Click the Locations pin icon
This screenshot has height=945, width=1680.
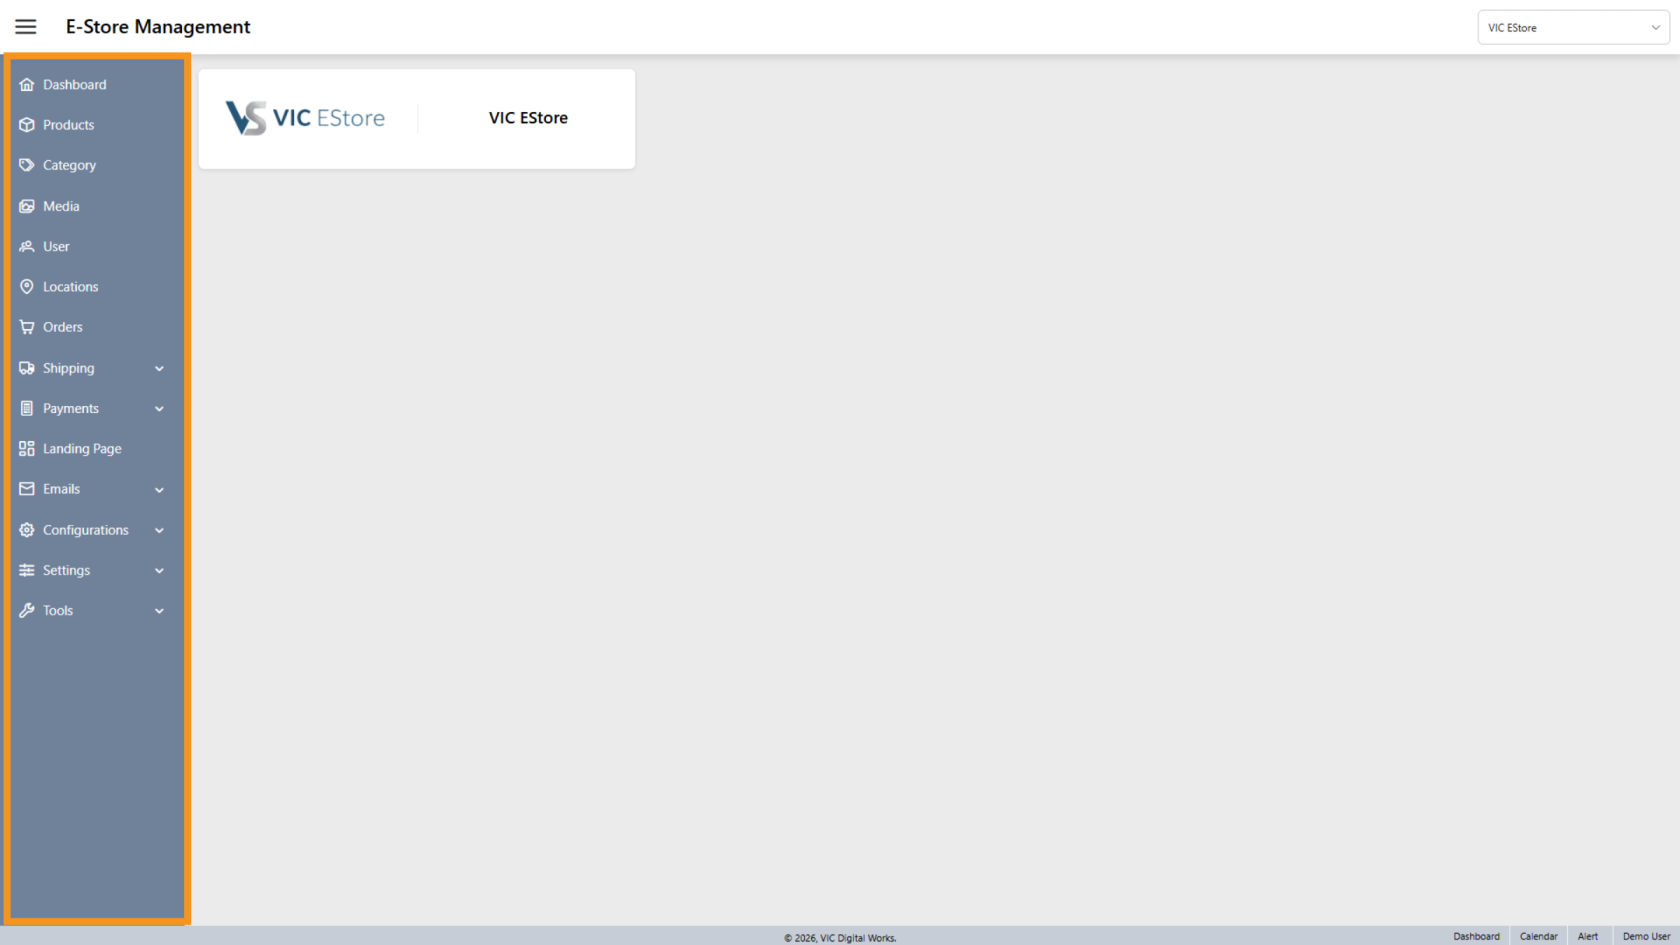27,287
